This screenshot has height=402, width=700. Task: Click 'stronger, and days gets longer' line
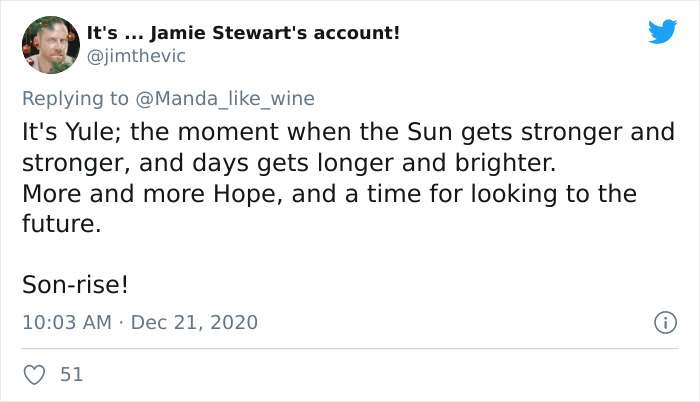289,163
